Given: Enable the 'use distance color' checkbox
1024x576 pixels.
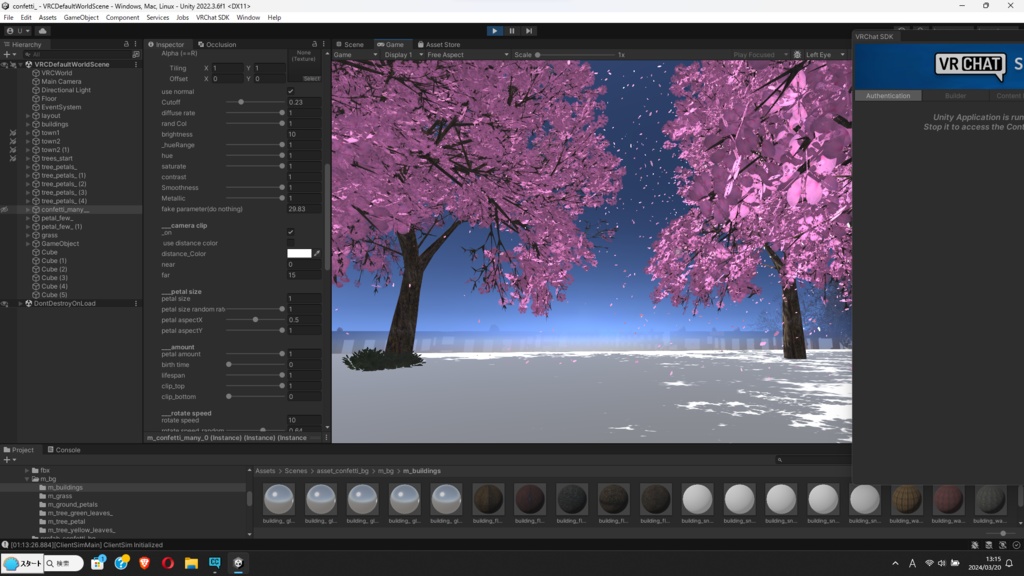Looking at the screenshot, I should 291,243.
